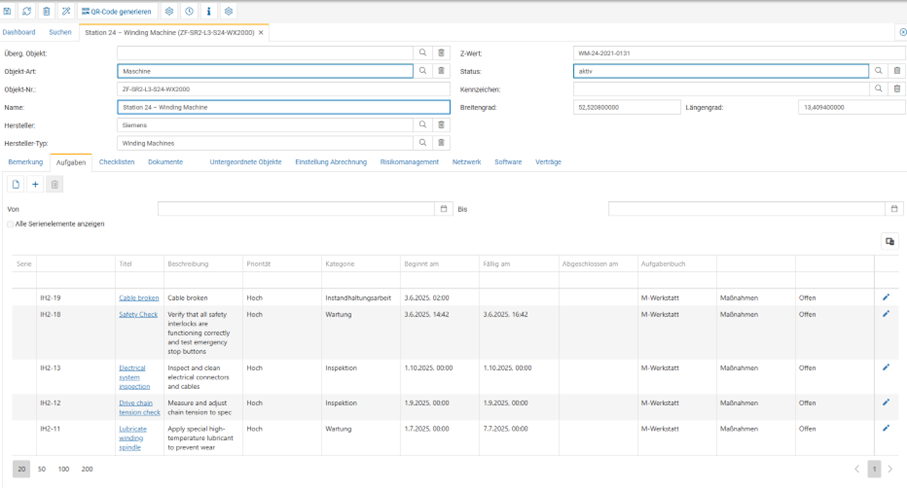Click into the Name input field
The height and width of the screenshot is (488, 907).
pyautogui.click(x=283, y=107)
